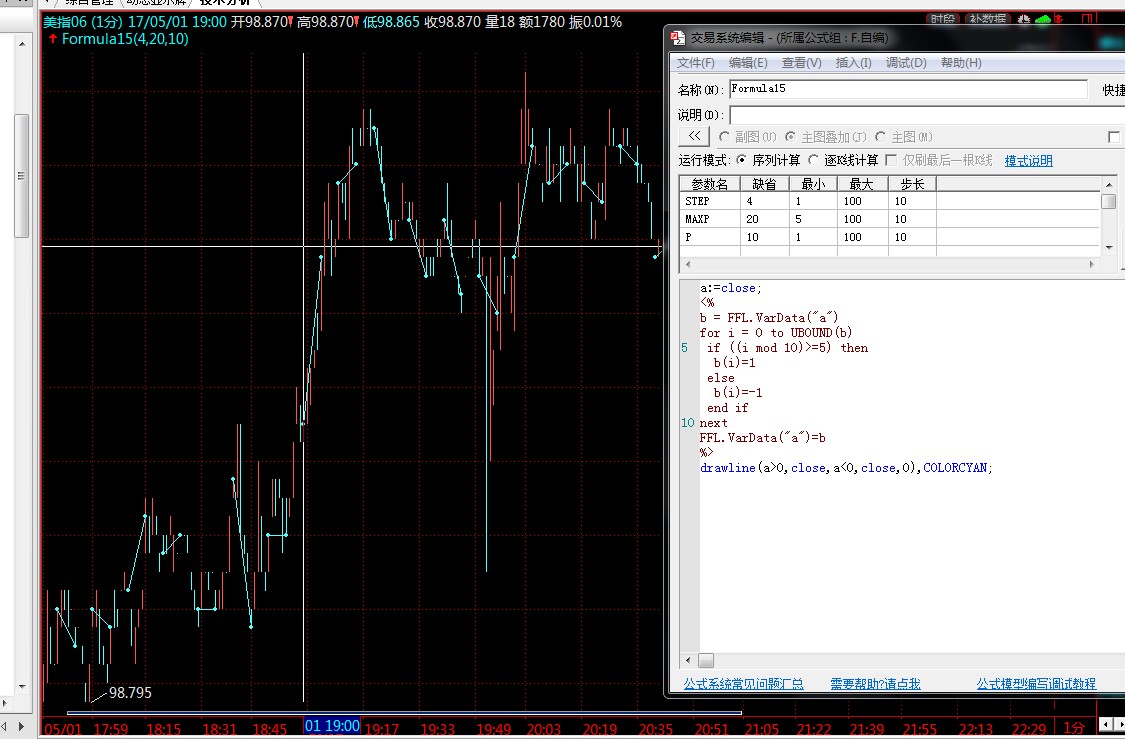Click the 最大 column header

pos(862,184)
